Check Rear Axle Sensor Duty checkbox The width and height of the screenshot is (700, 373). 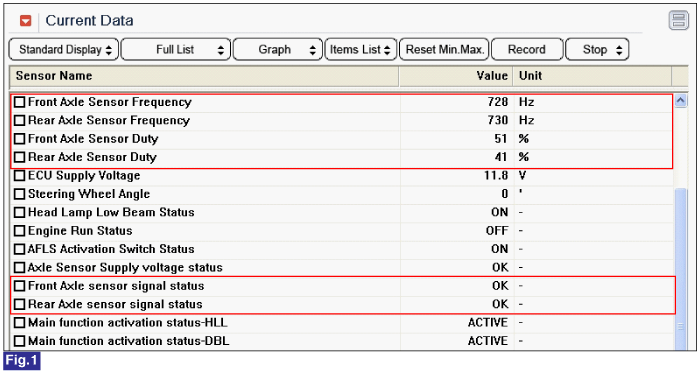click(19, 157)
